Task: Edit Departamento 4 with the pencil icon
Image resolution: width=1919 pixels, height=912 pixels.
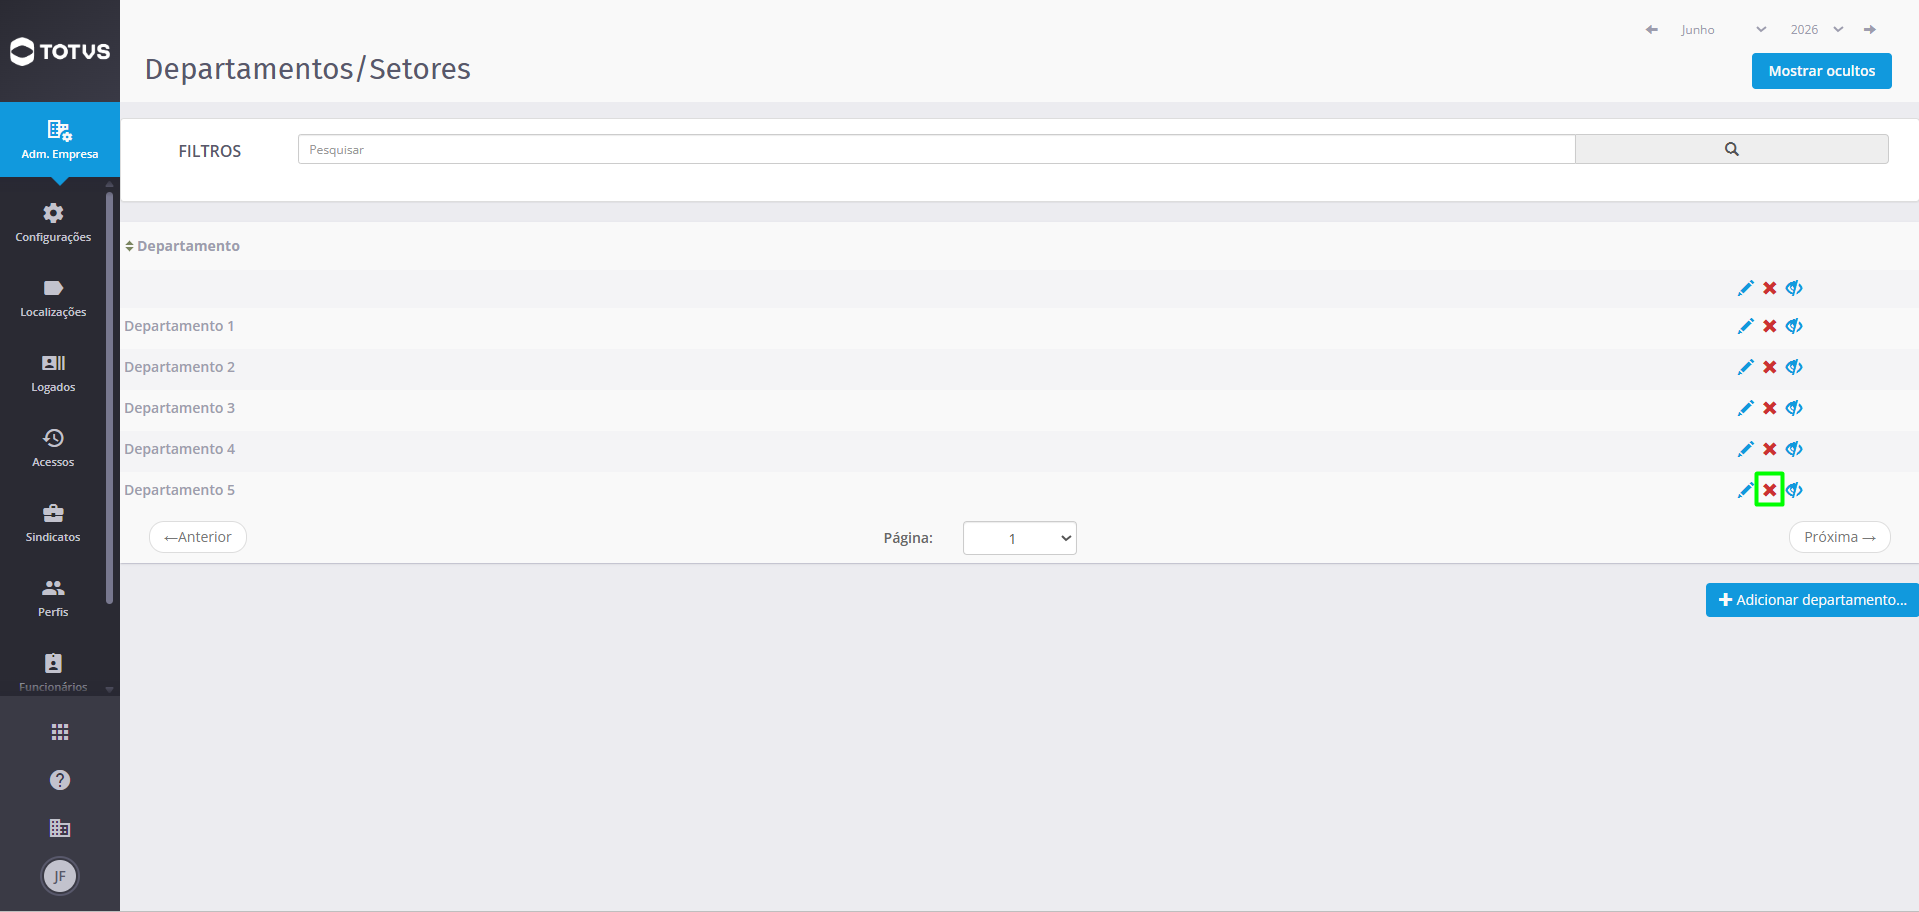Action: click(1745, 449)
